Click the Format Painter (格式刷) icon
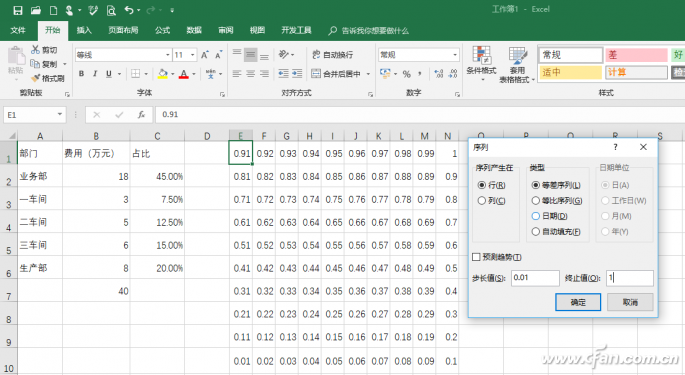Screen dimensions: 685x375 [35, 78]
